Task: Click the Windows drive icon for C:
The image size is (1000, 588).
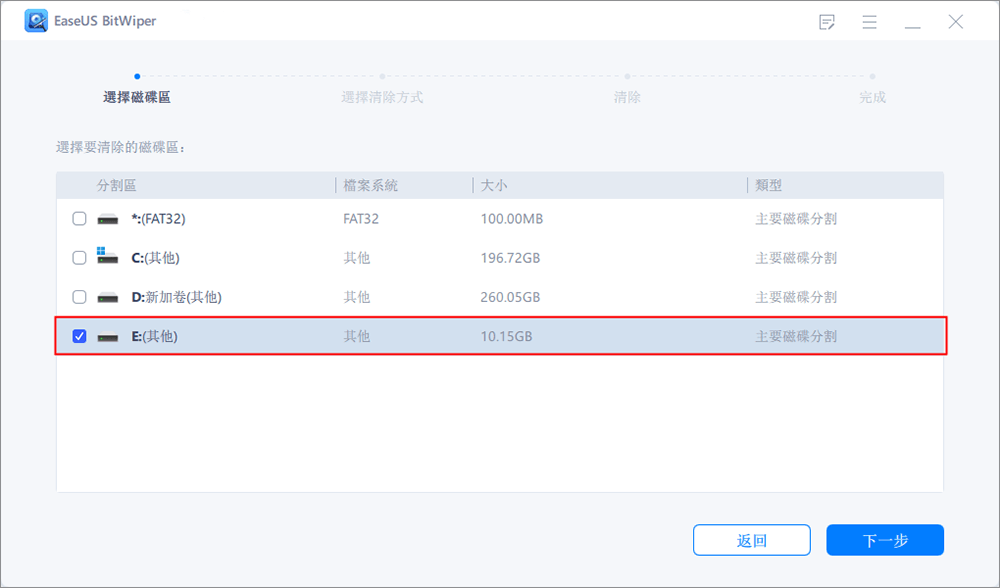Action: (108, 257)
